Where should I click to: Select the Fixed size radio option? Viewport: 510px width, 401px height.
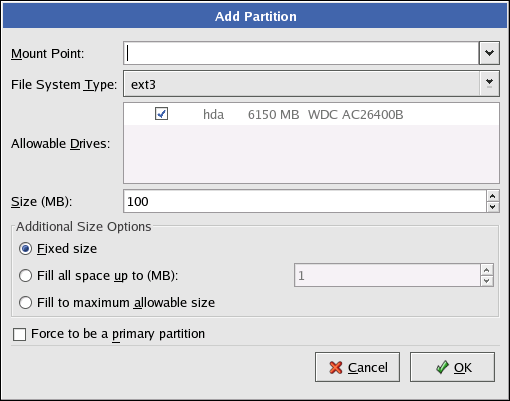point(25,249)
